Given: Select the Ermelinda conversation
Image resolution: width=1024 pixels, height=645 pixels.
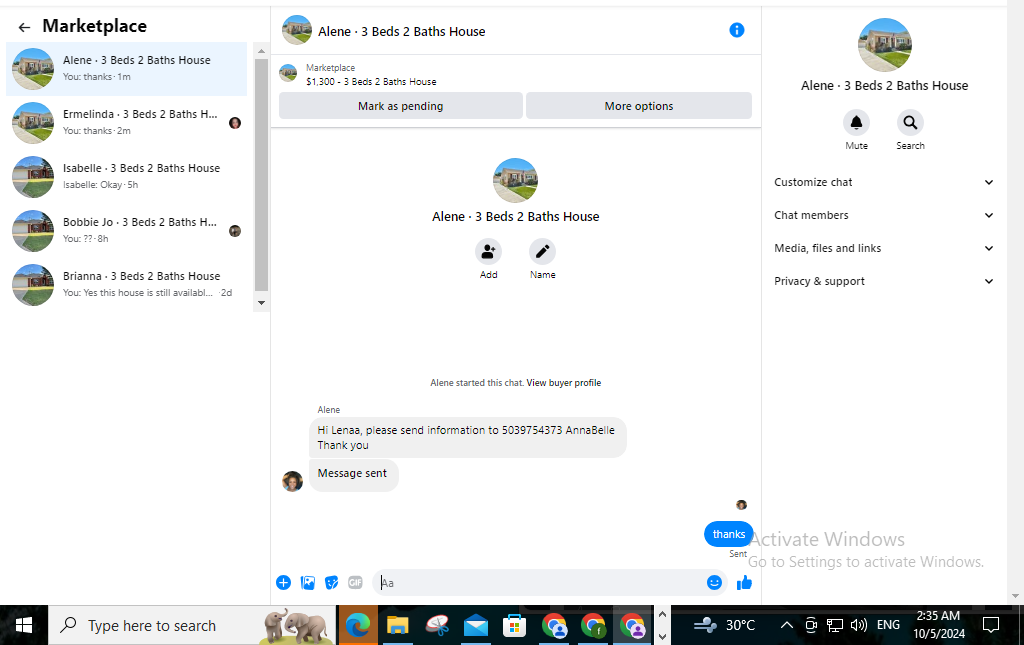Looking at the screenshot, I should (127, 123).
